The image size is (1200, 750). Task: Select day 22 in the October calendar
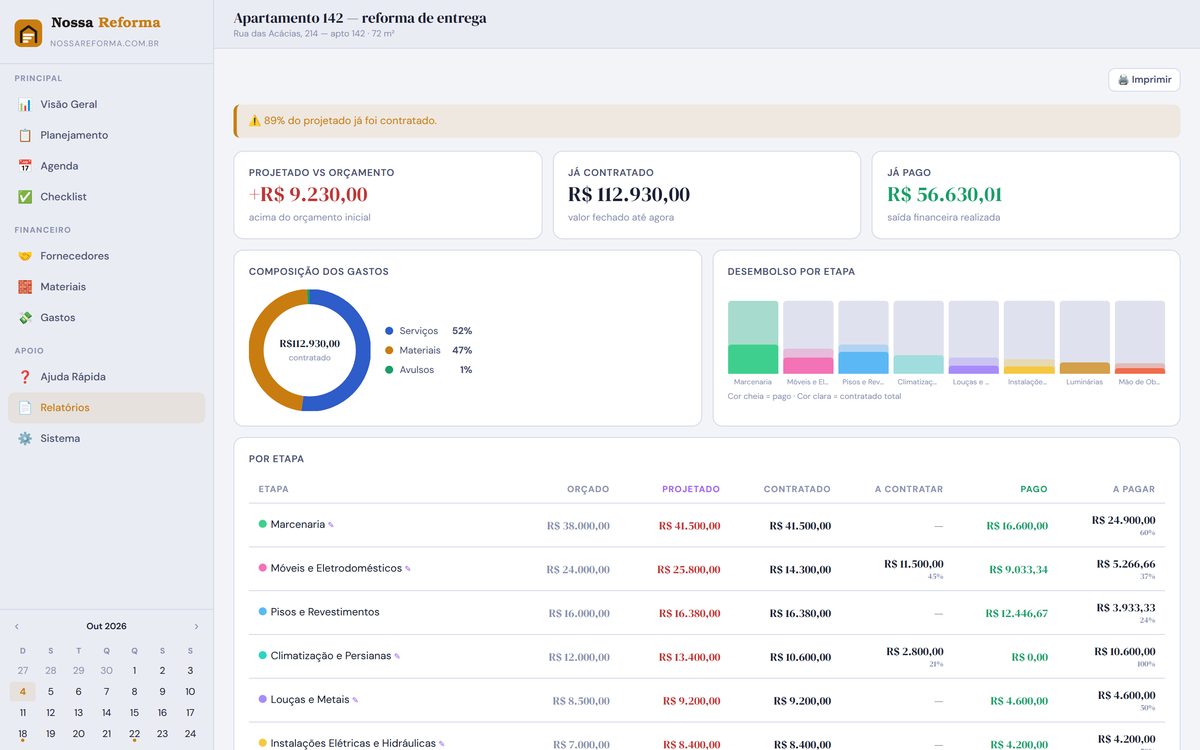pos(134,734)
